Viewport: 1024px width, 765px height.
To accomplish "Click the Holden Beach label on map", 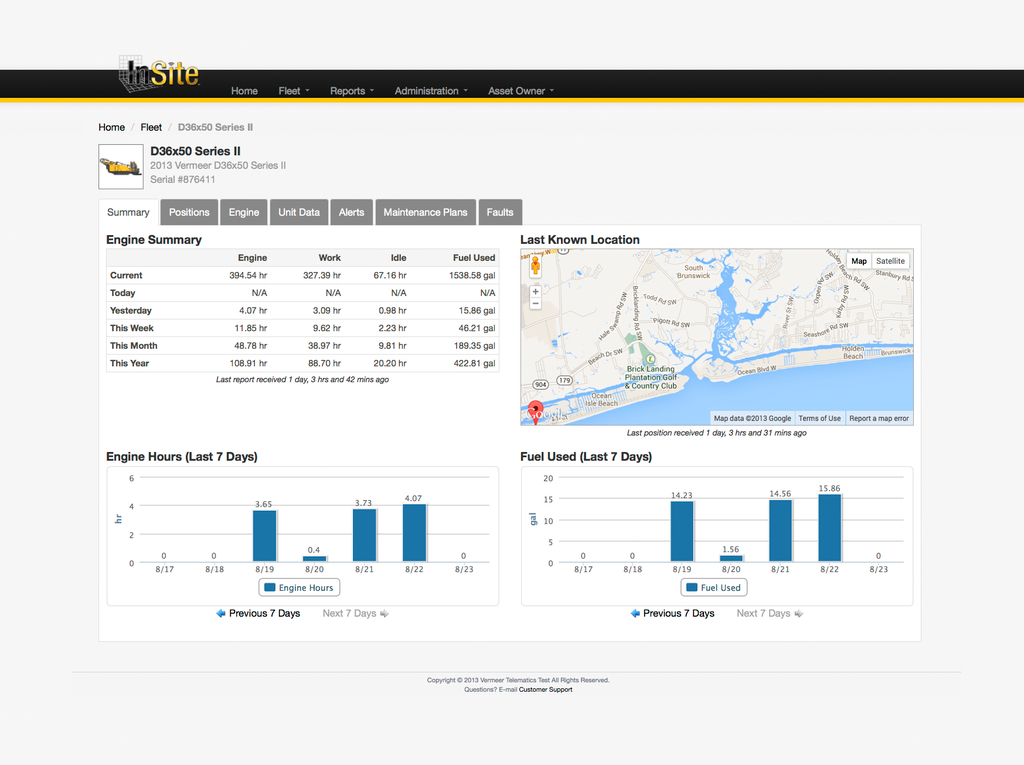I will [x=852, y=353].
